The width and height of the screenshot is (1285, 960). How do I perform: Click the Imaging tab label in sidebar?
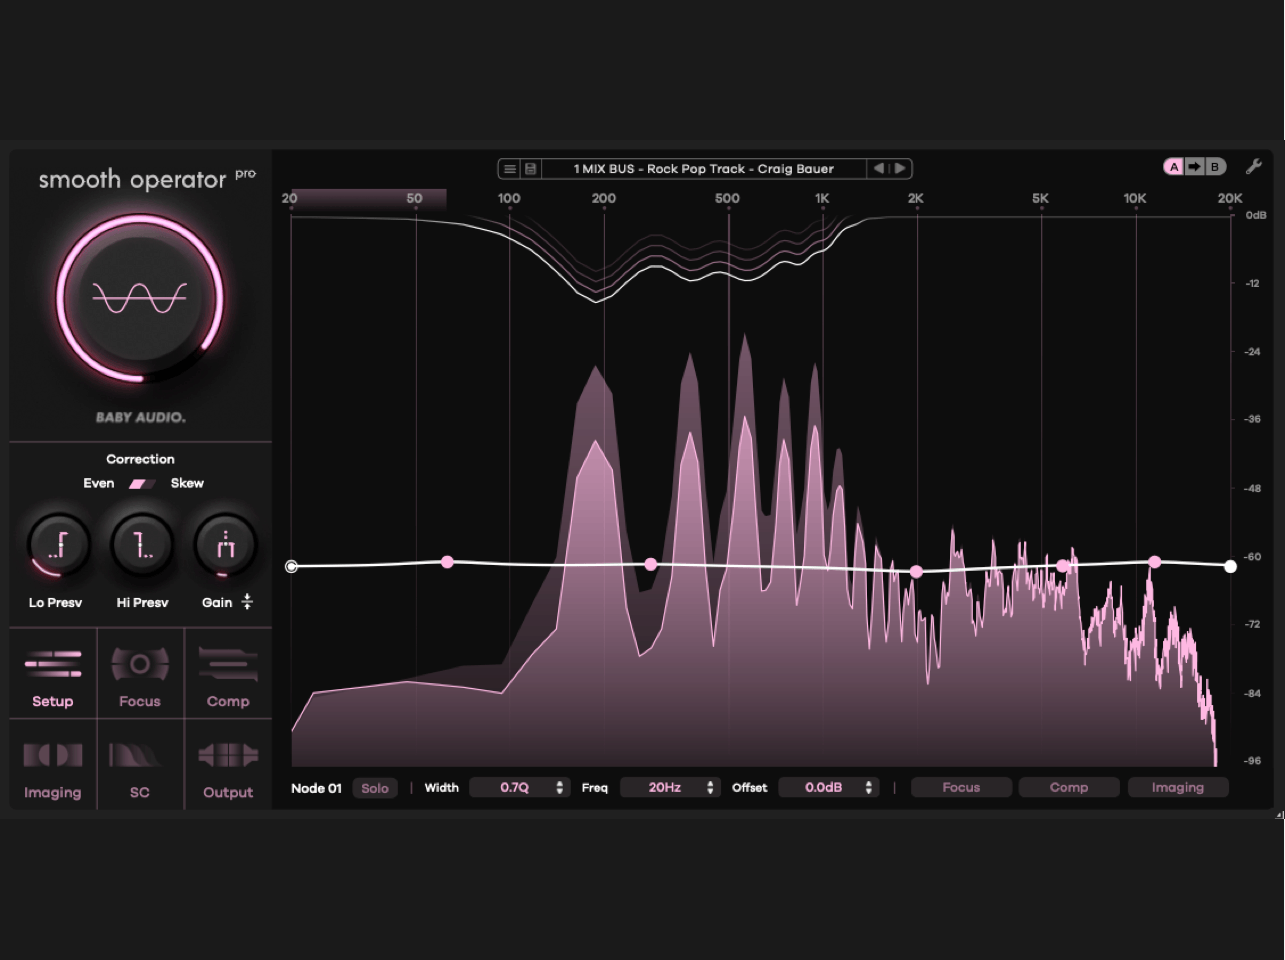53,793
